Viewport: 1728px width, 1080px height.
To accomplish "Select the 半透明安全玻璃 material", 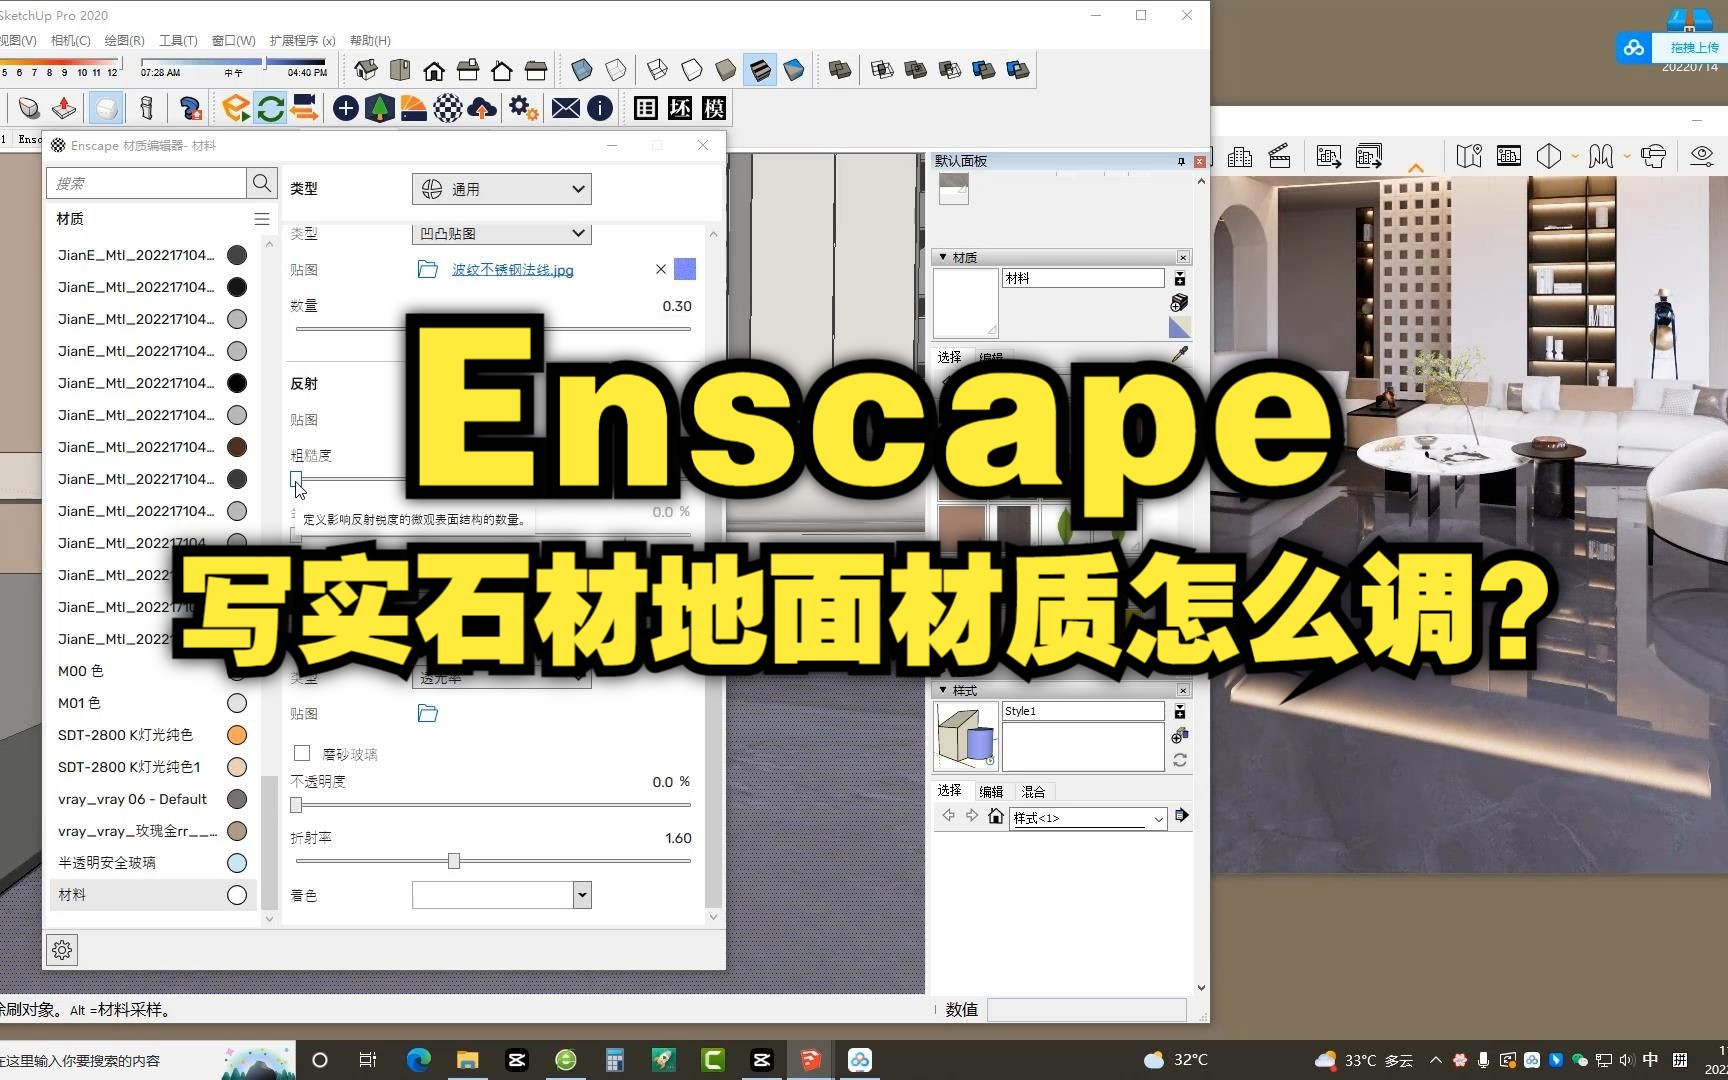I will point(152,863).
